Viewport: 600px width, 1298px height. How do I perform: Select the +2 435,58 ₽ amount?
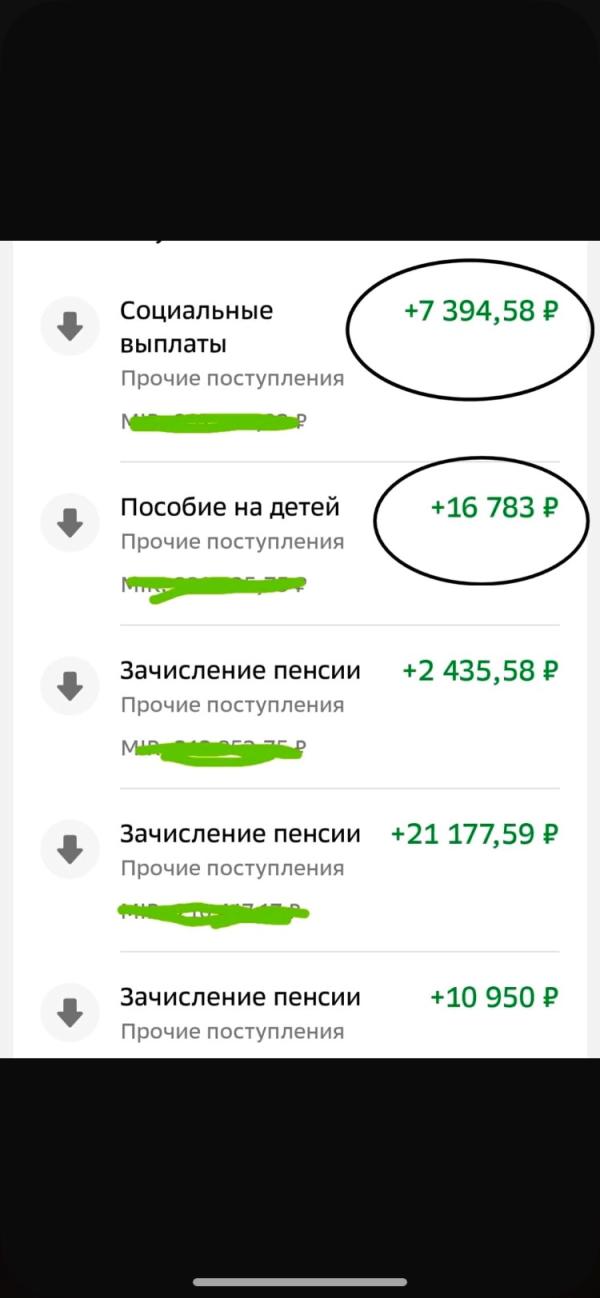[479, 671]
